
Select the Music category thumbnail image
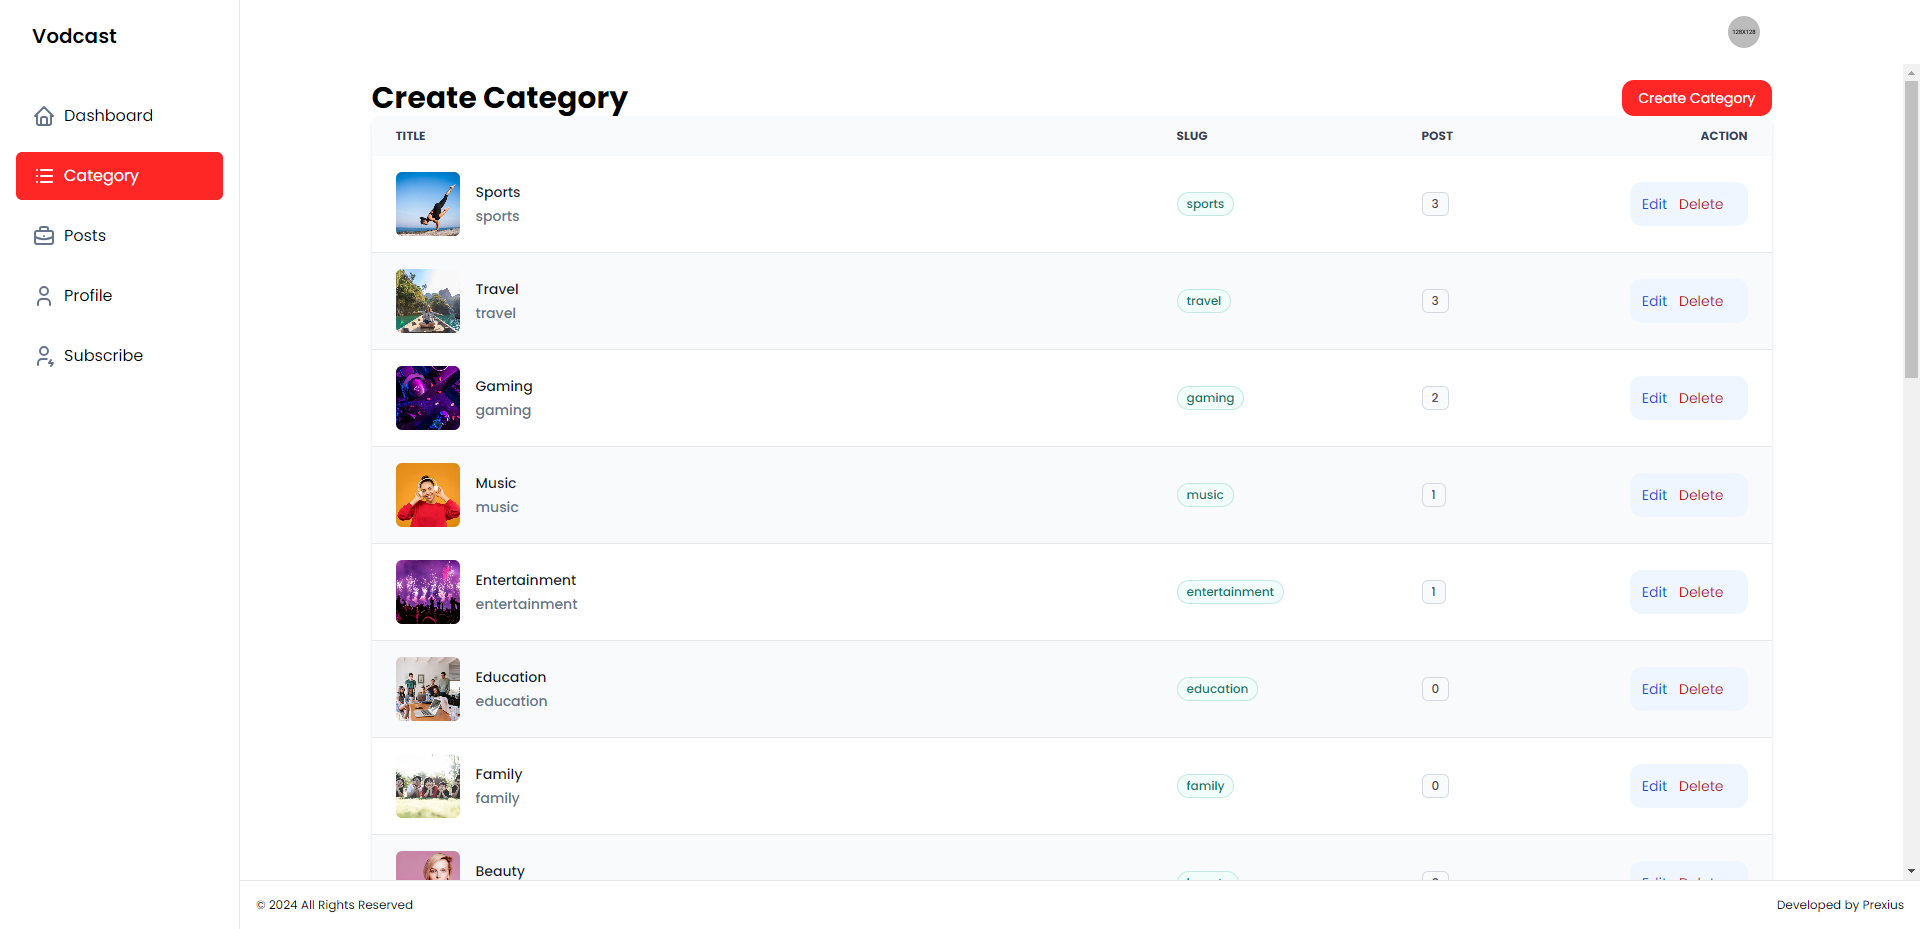pos(428,495)
